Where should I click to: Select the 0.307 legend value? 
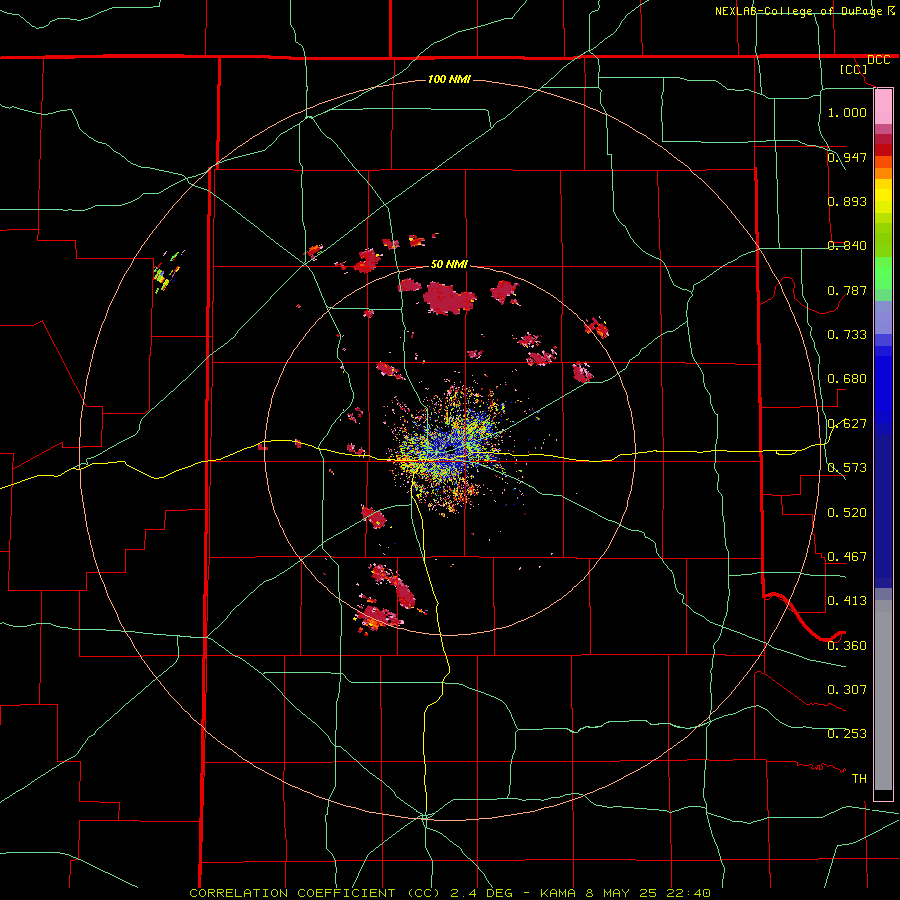tap(847, 689)
